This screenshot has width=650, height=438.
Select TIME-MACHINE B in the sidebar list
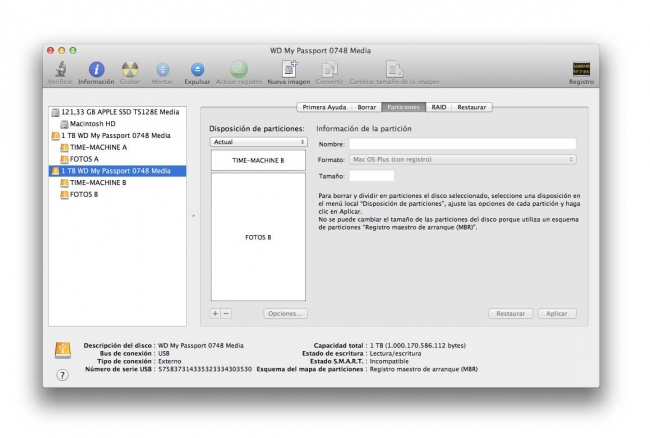click(x=118, y=183)
